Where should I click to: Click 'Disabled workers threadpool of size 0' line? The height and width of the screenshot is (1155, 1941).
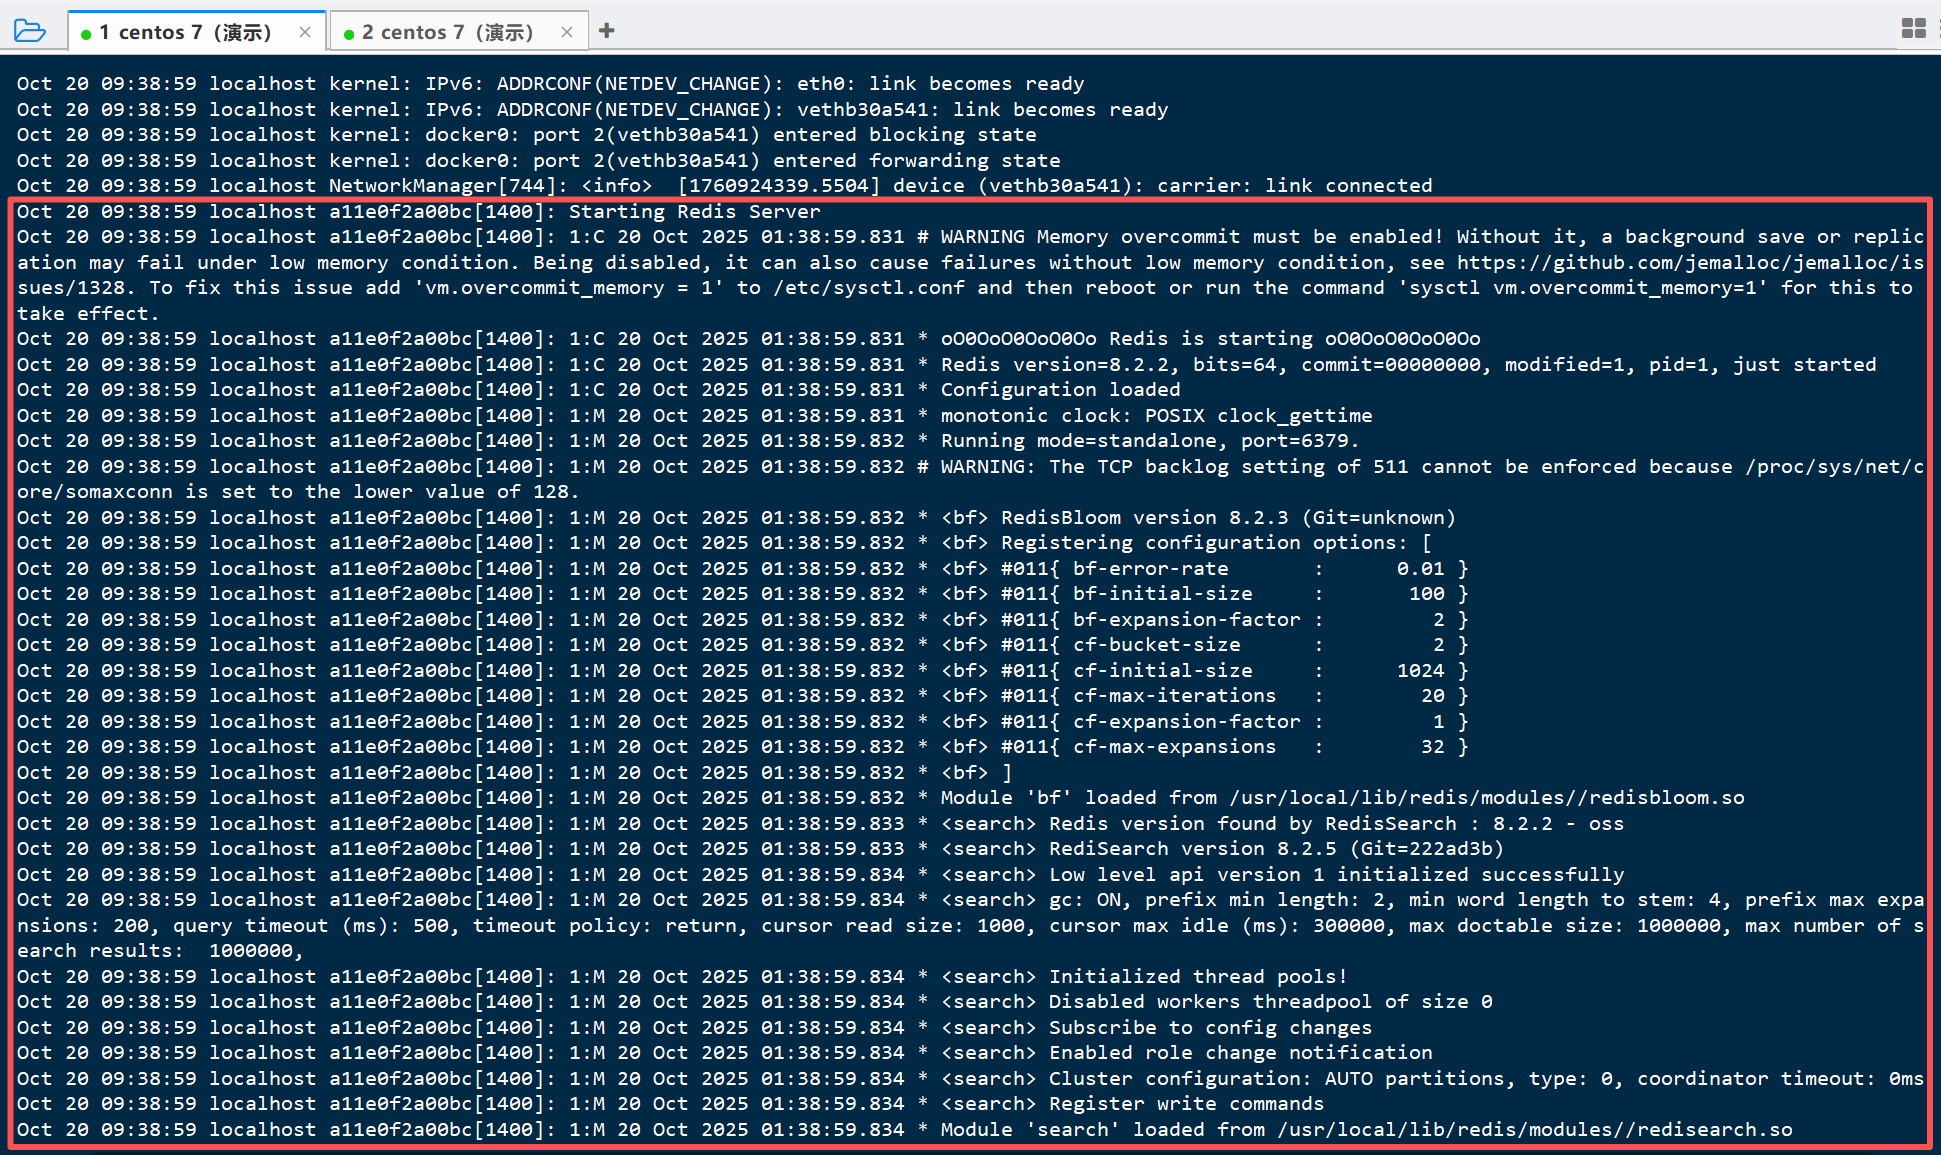[x=754, y=1002]
